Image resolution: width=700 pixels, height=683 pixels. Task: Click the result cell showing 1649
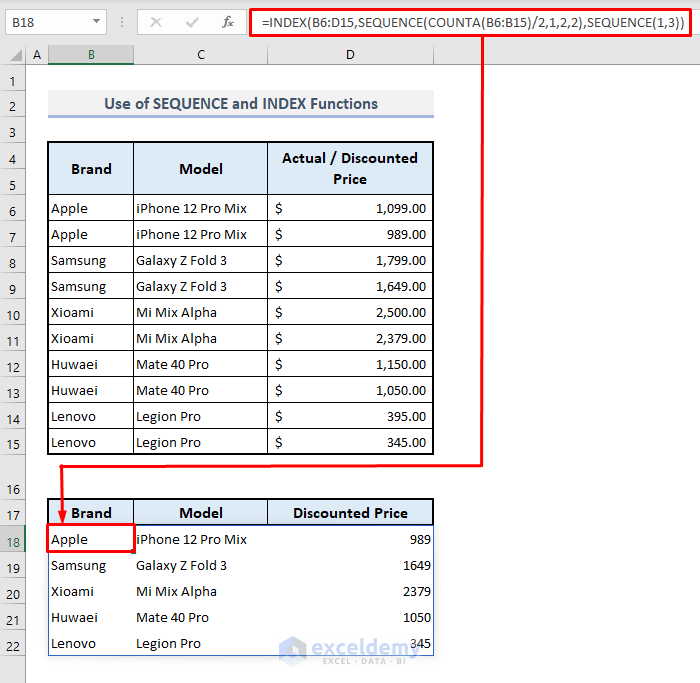[x=350, y=565]
